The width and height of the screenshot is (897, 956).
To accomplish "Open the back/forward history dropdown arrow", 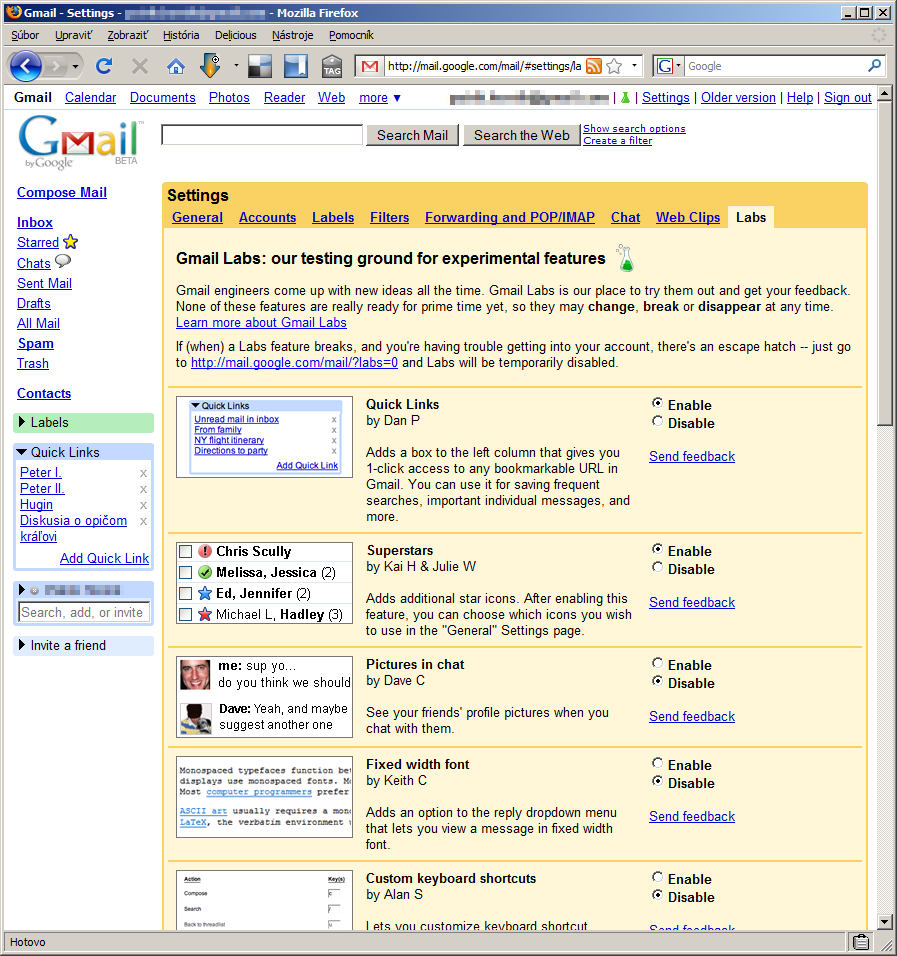I will 75,66.
